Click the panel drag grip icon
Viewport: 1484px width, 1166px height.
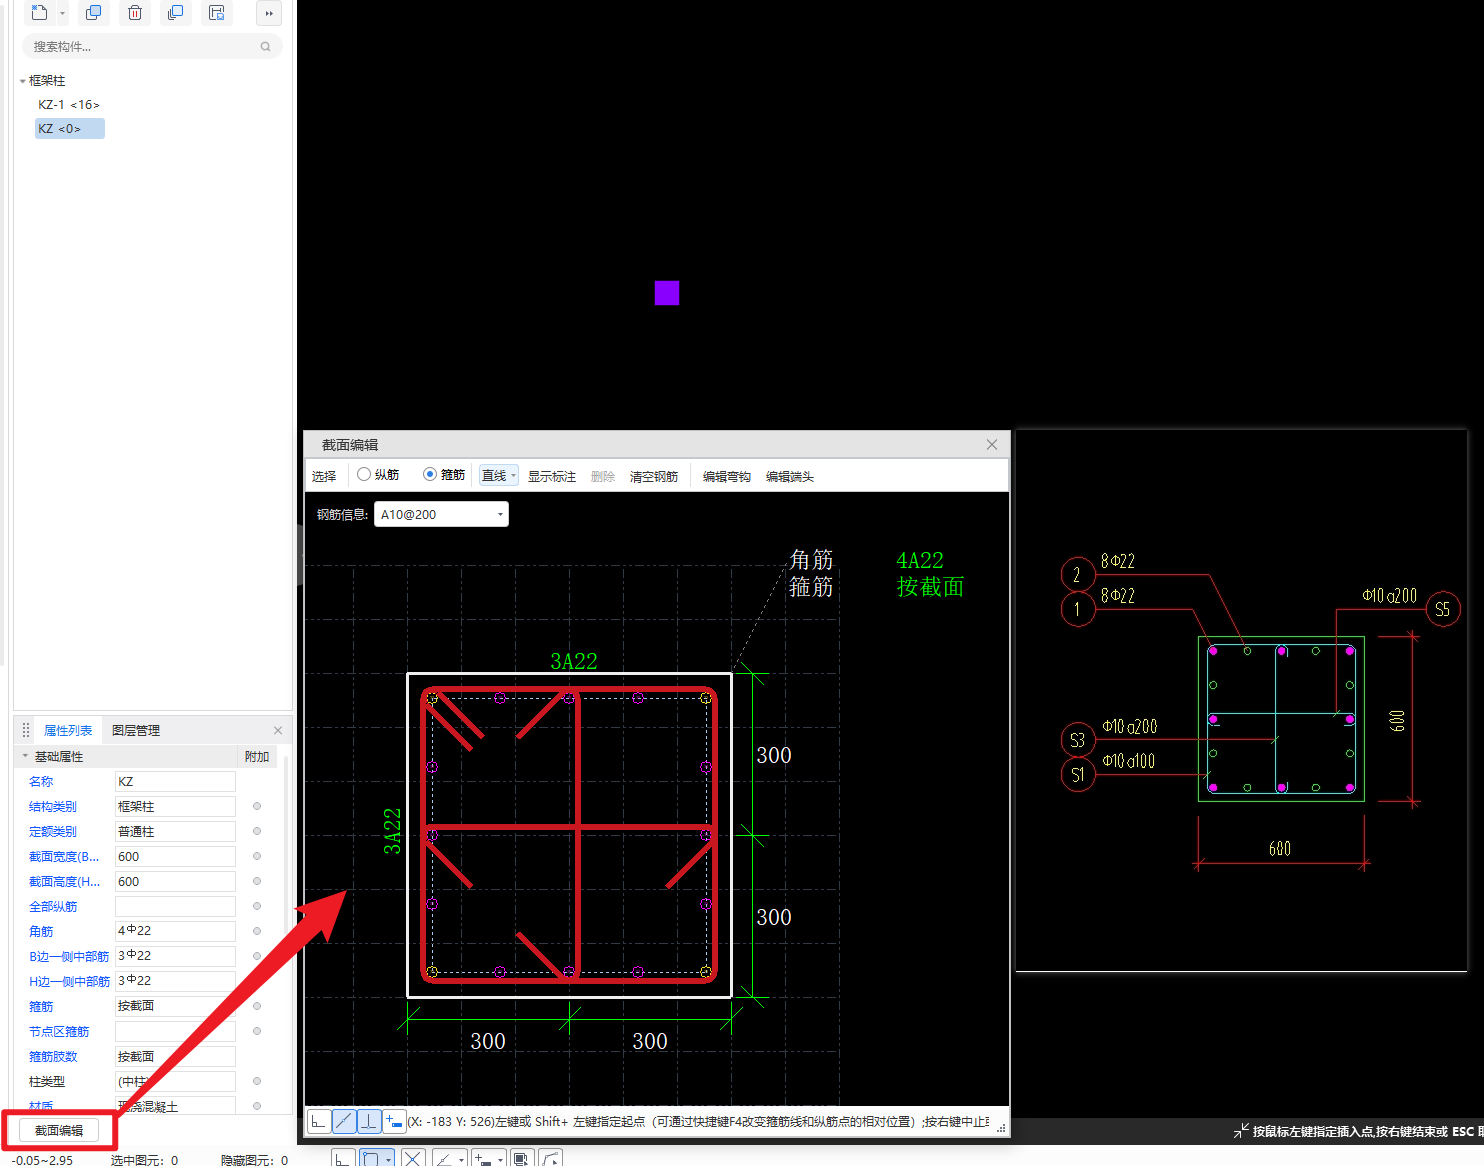26,730
